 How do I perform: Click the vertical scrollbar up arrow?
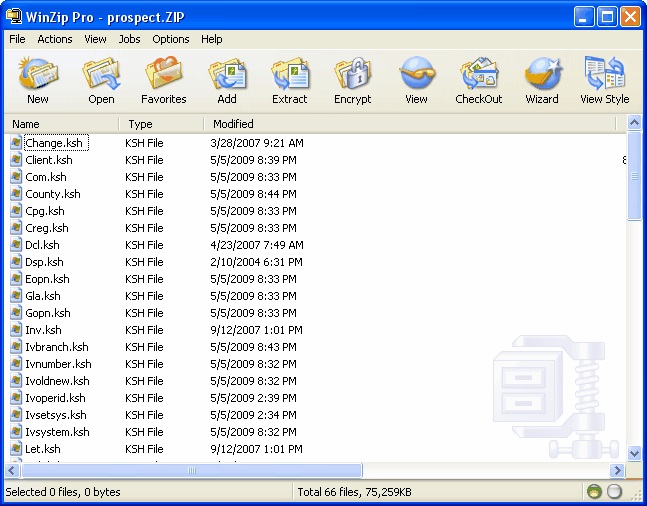click(x=634, y=122)
